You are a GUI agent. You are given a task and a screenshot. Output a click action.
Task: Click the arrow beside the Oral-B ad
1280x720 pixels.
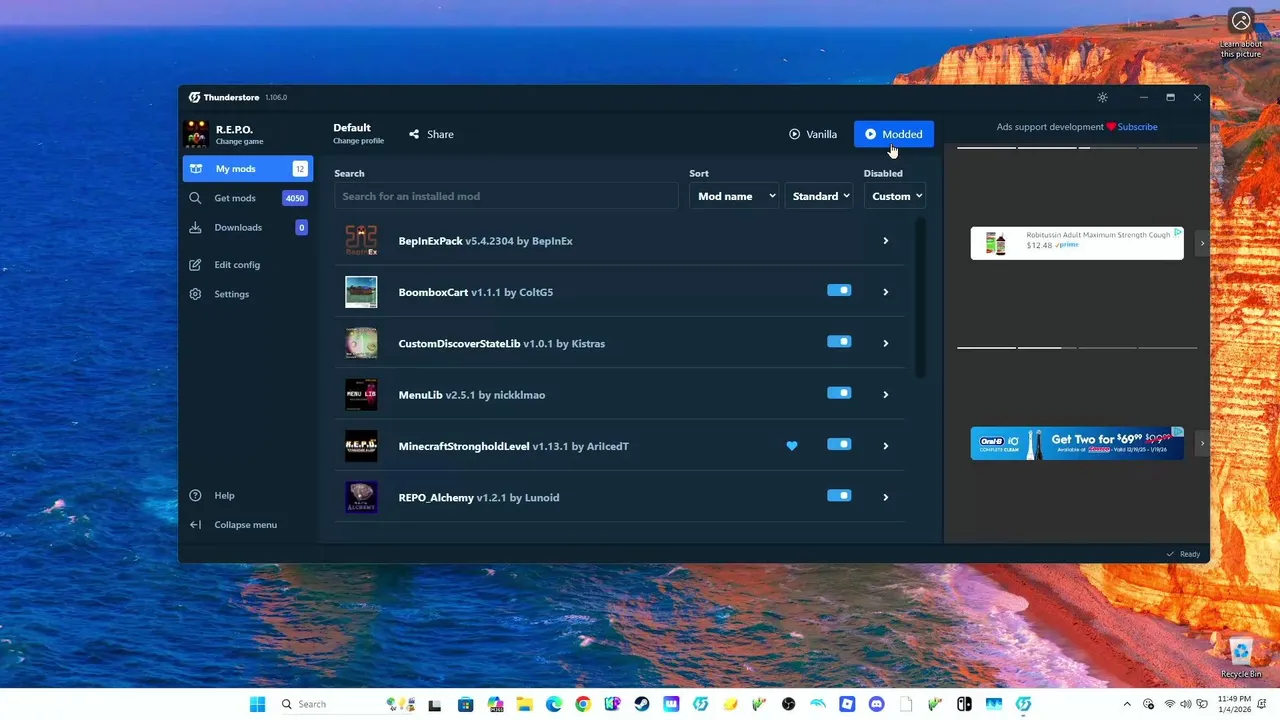pyautogui.click(x=1202, y=443)
